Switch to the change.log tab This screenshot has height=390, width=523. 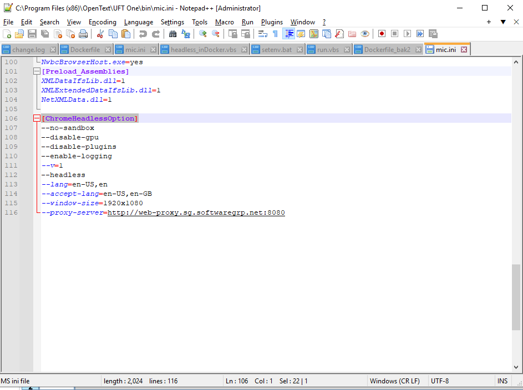tap(28, 50)
